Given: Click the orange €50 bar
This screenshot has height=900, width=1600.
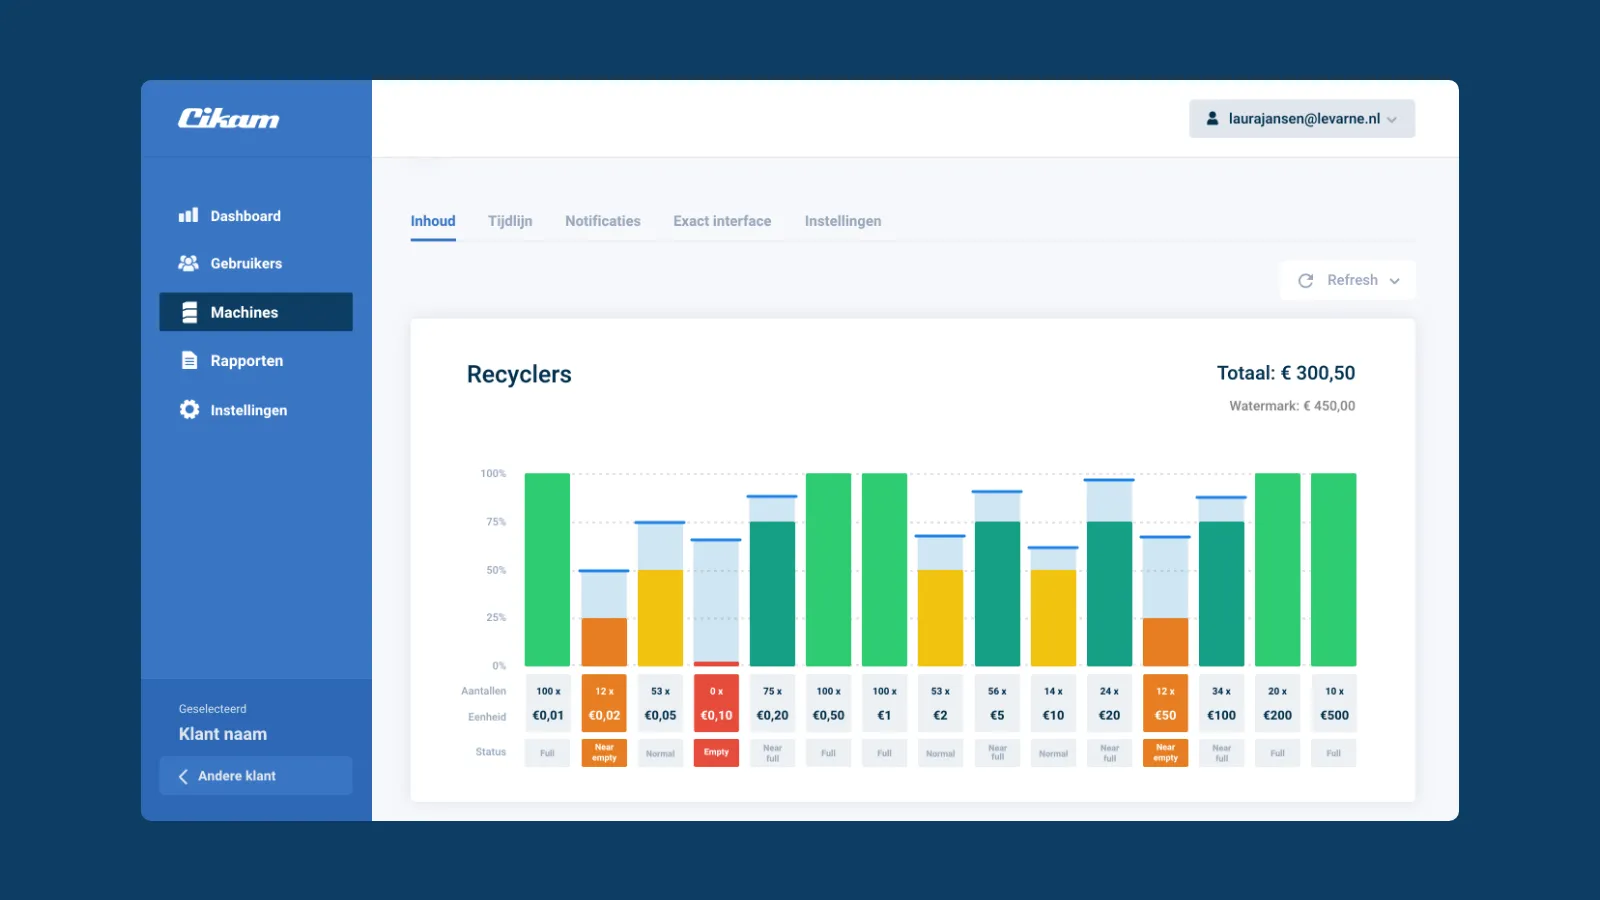Looking at the screenshot, I should coord(1165,642).
